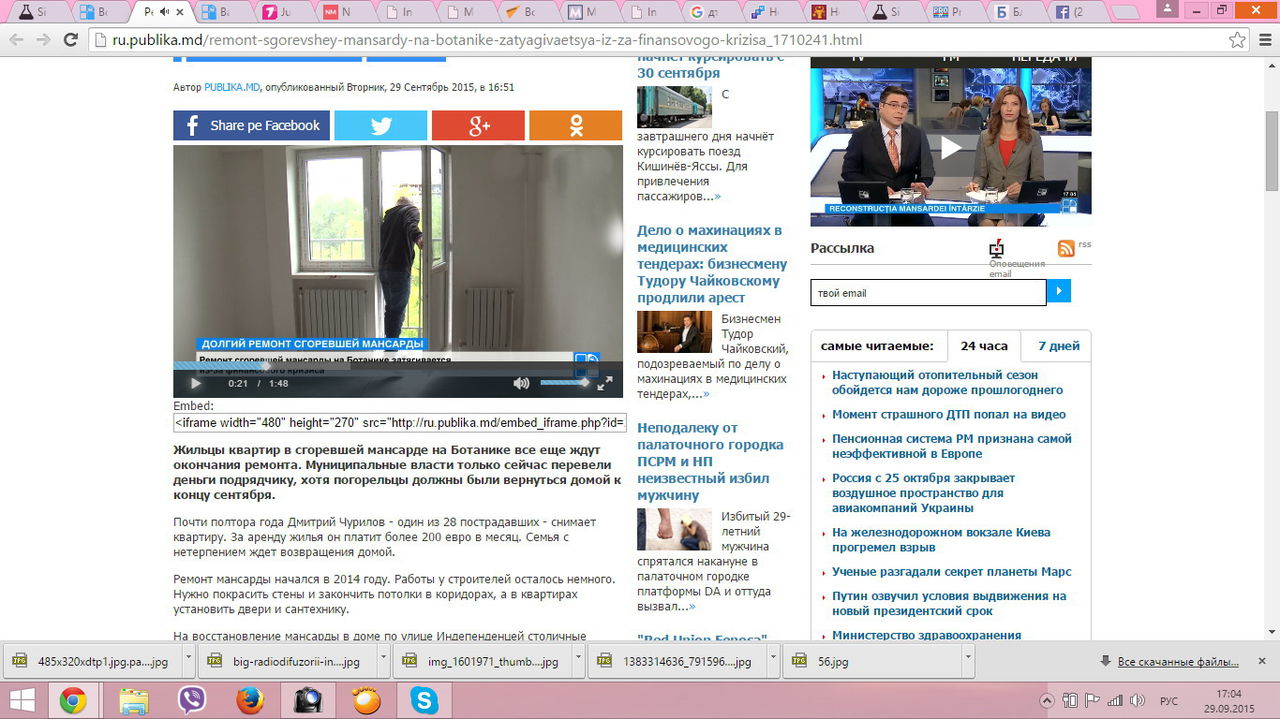Play the article video

[x=196, y=383]
